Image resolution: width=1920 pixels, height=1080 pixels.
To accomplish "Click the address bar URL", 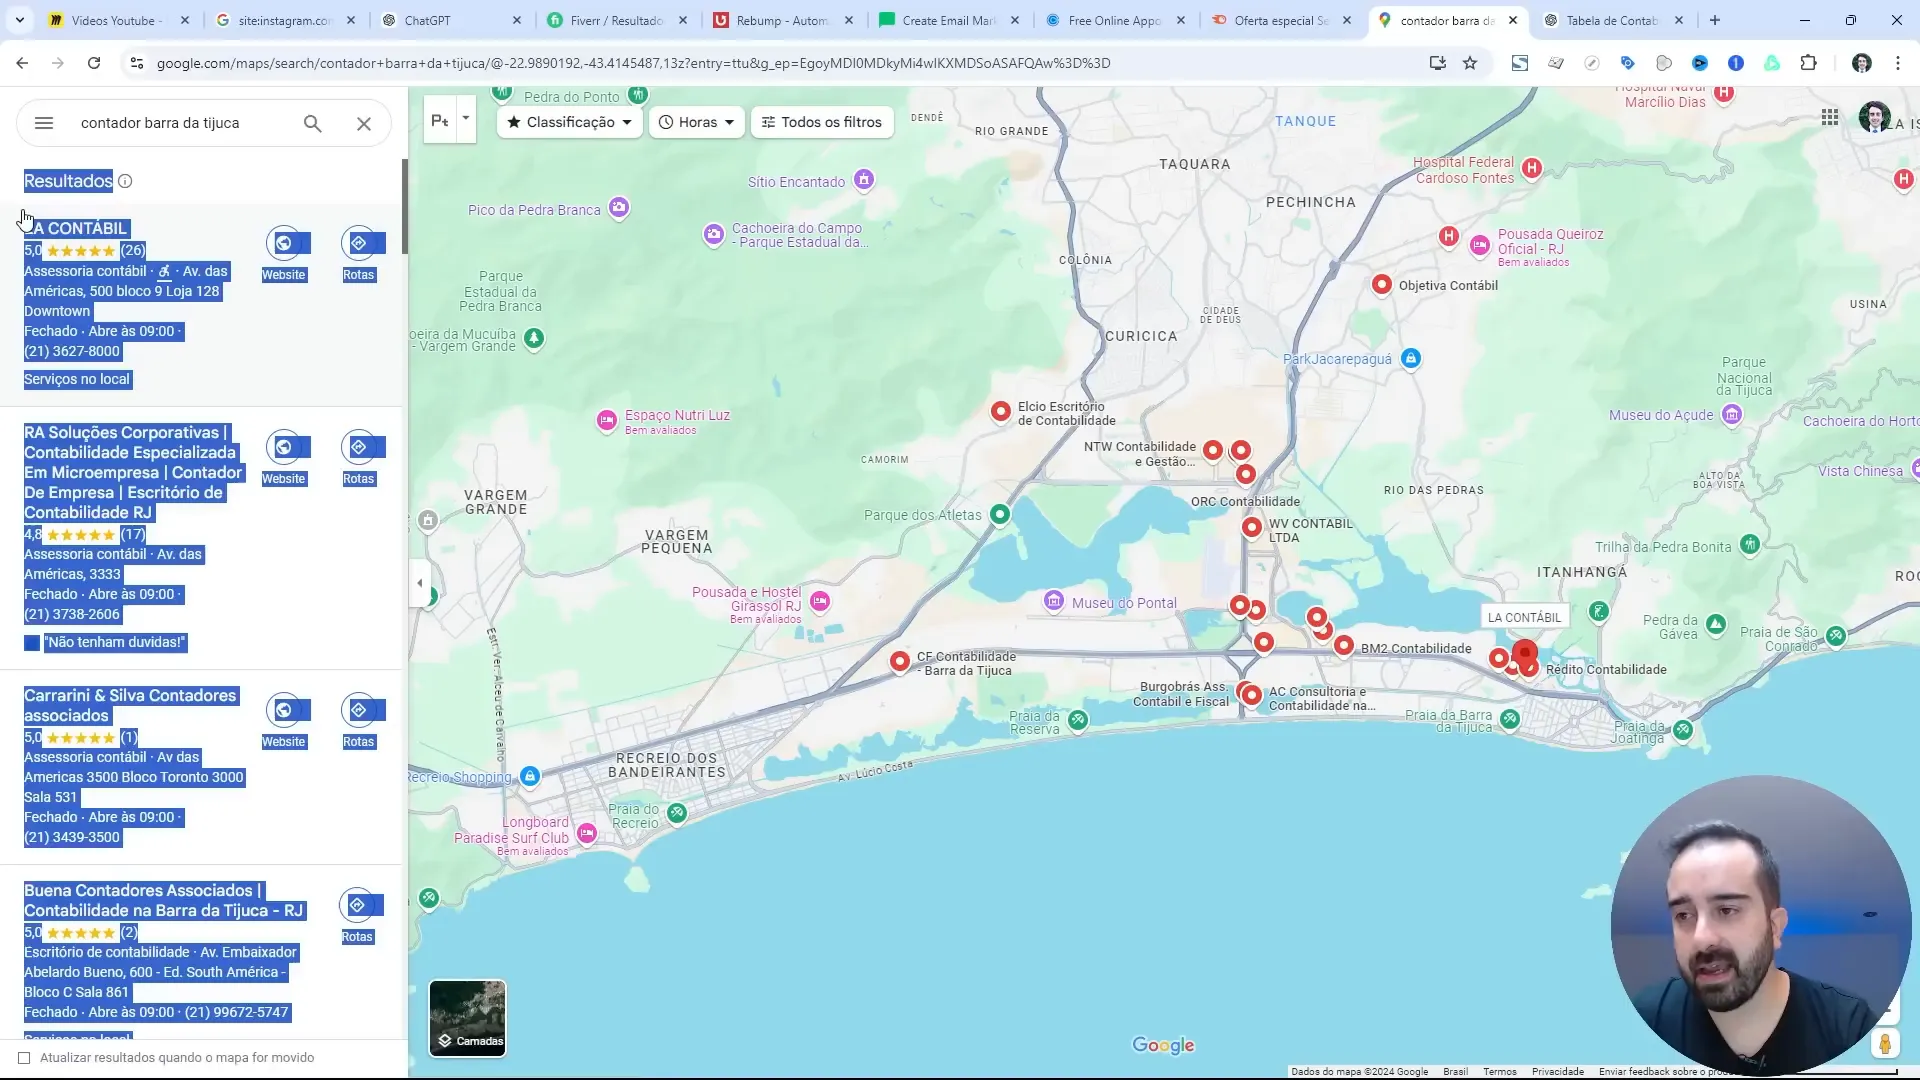I will click(x=633, y=63).
